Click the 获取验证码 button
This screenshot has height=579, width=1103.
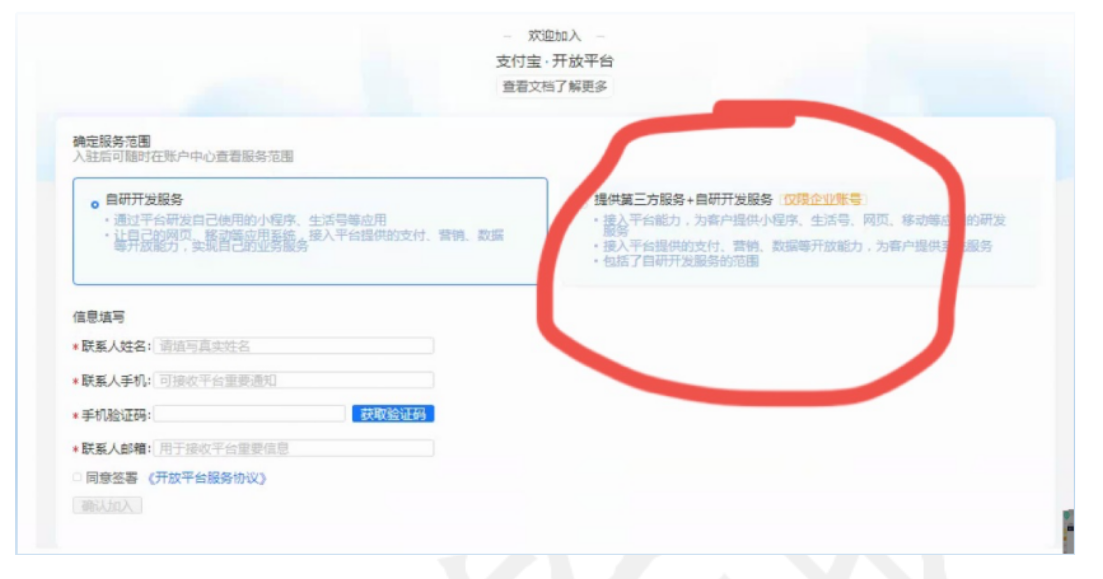pyautogui.click(x=393, y=414)
